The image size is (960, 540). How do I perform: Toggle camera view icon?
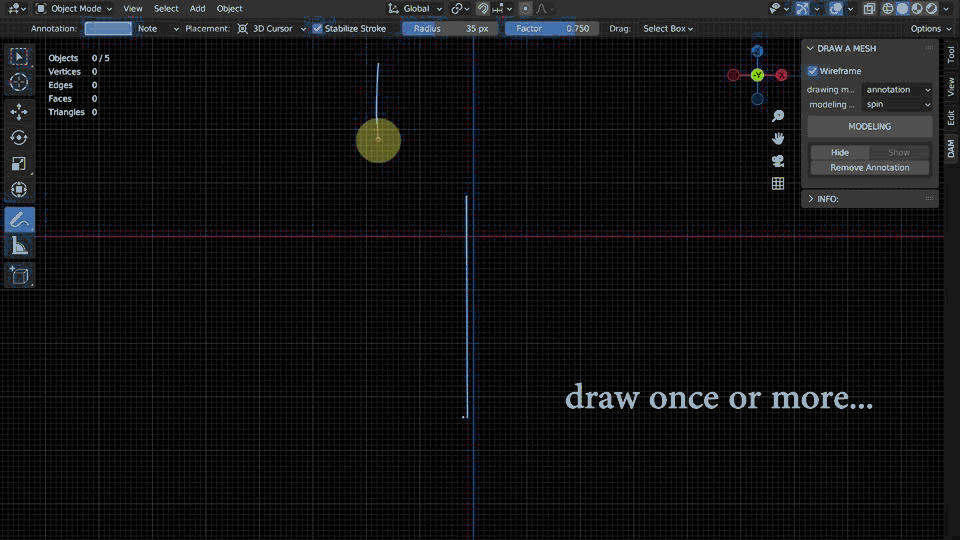click(778, 161)
